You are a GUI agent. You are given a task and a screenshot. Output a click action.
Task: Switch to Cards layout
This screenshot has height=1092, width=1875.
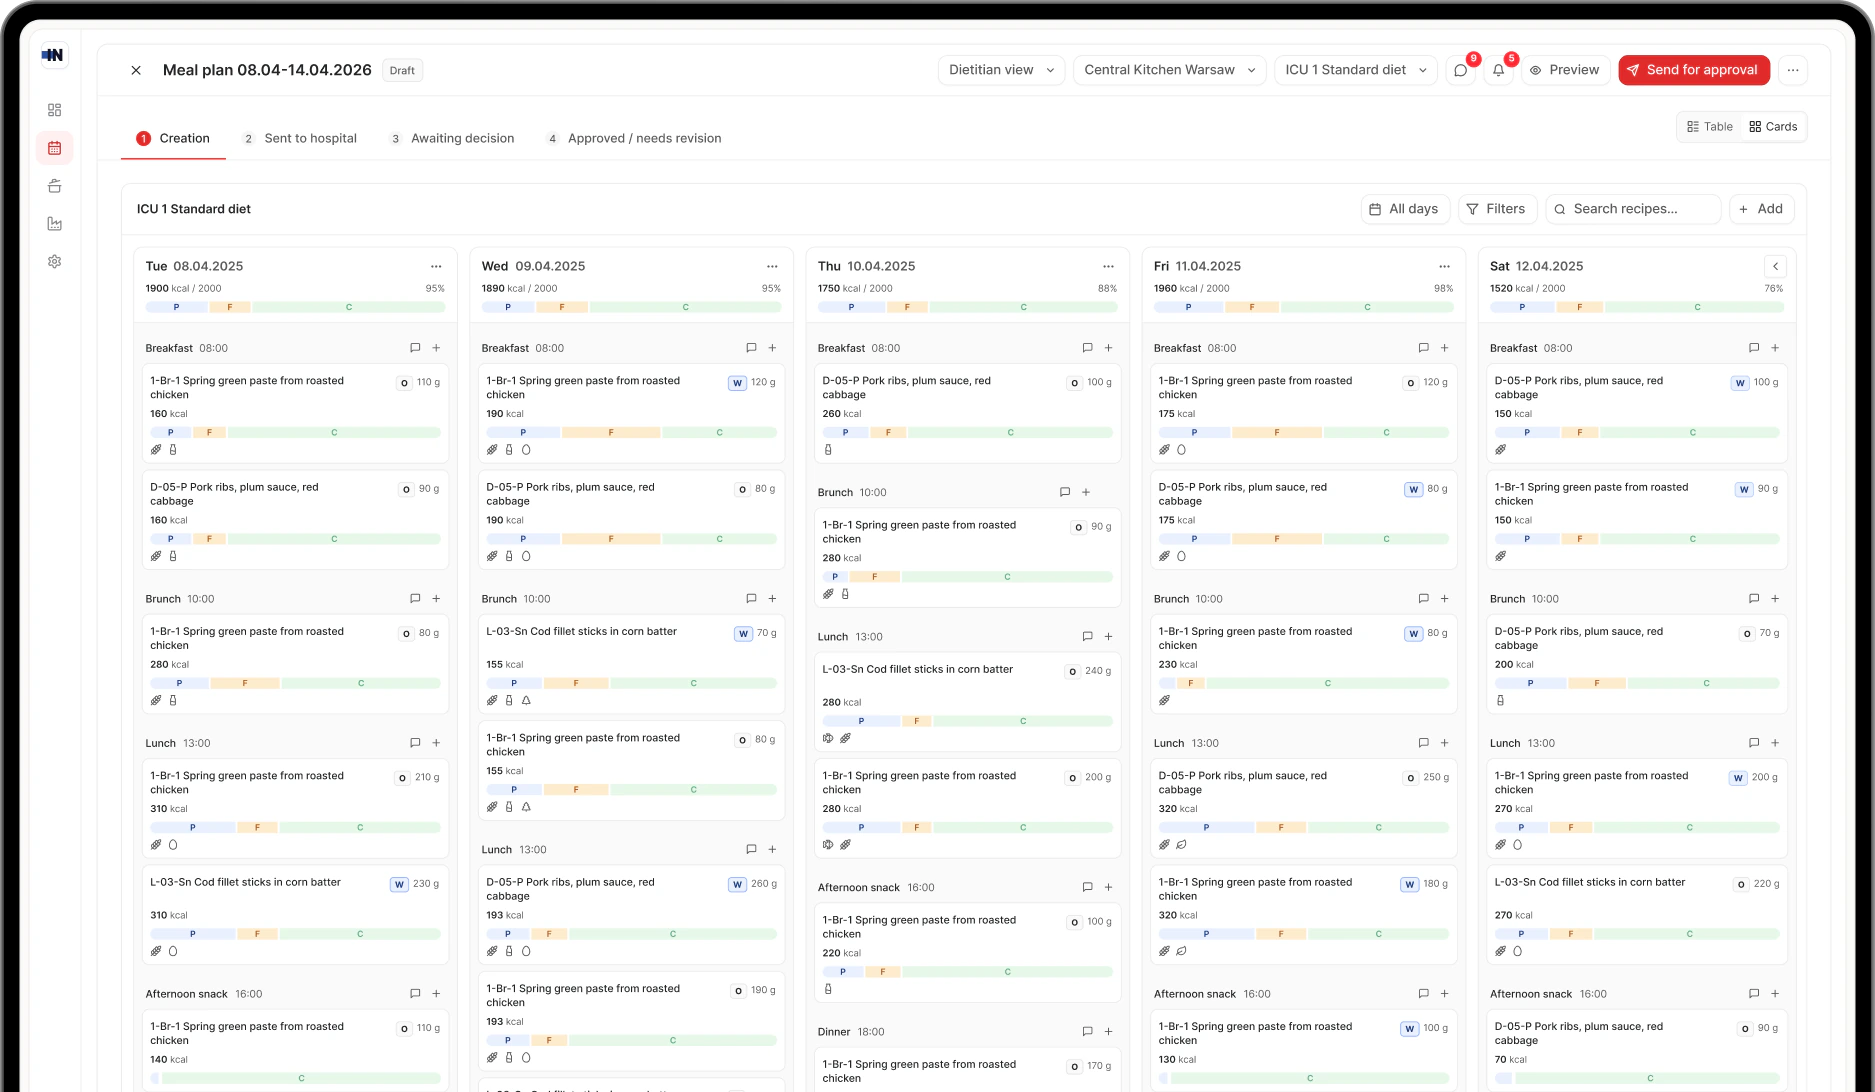coord(1773,127)
